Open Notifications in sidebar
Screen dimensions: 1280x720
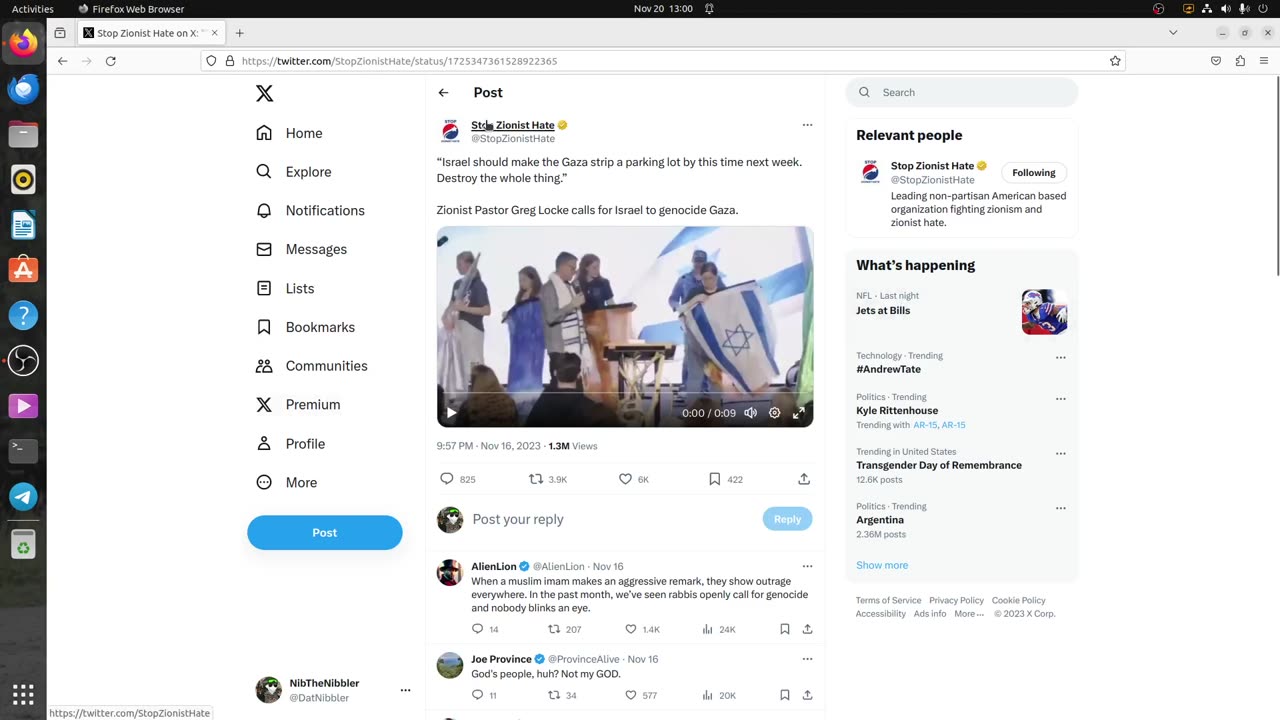pyautogui.click(x=310, y=211)
